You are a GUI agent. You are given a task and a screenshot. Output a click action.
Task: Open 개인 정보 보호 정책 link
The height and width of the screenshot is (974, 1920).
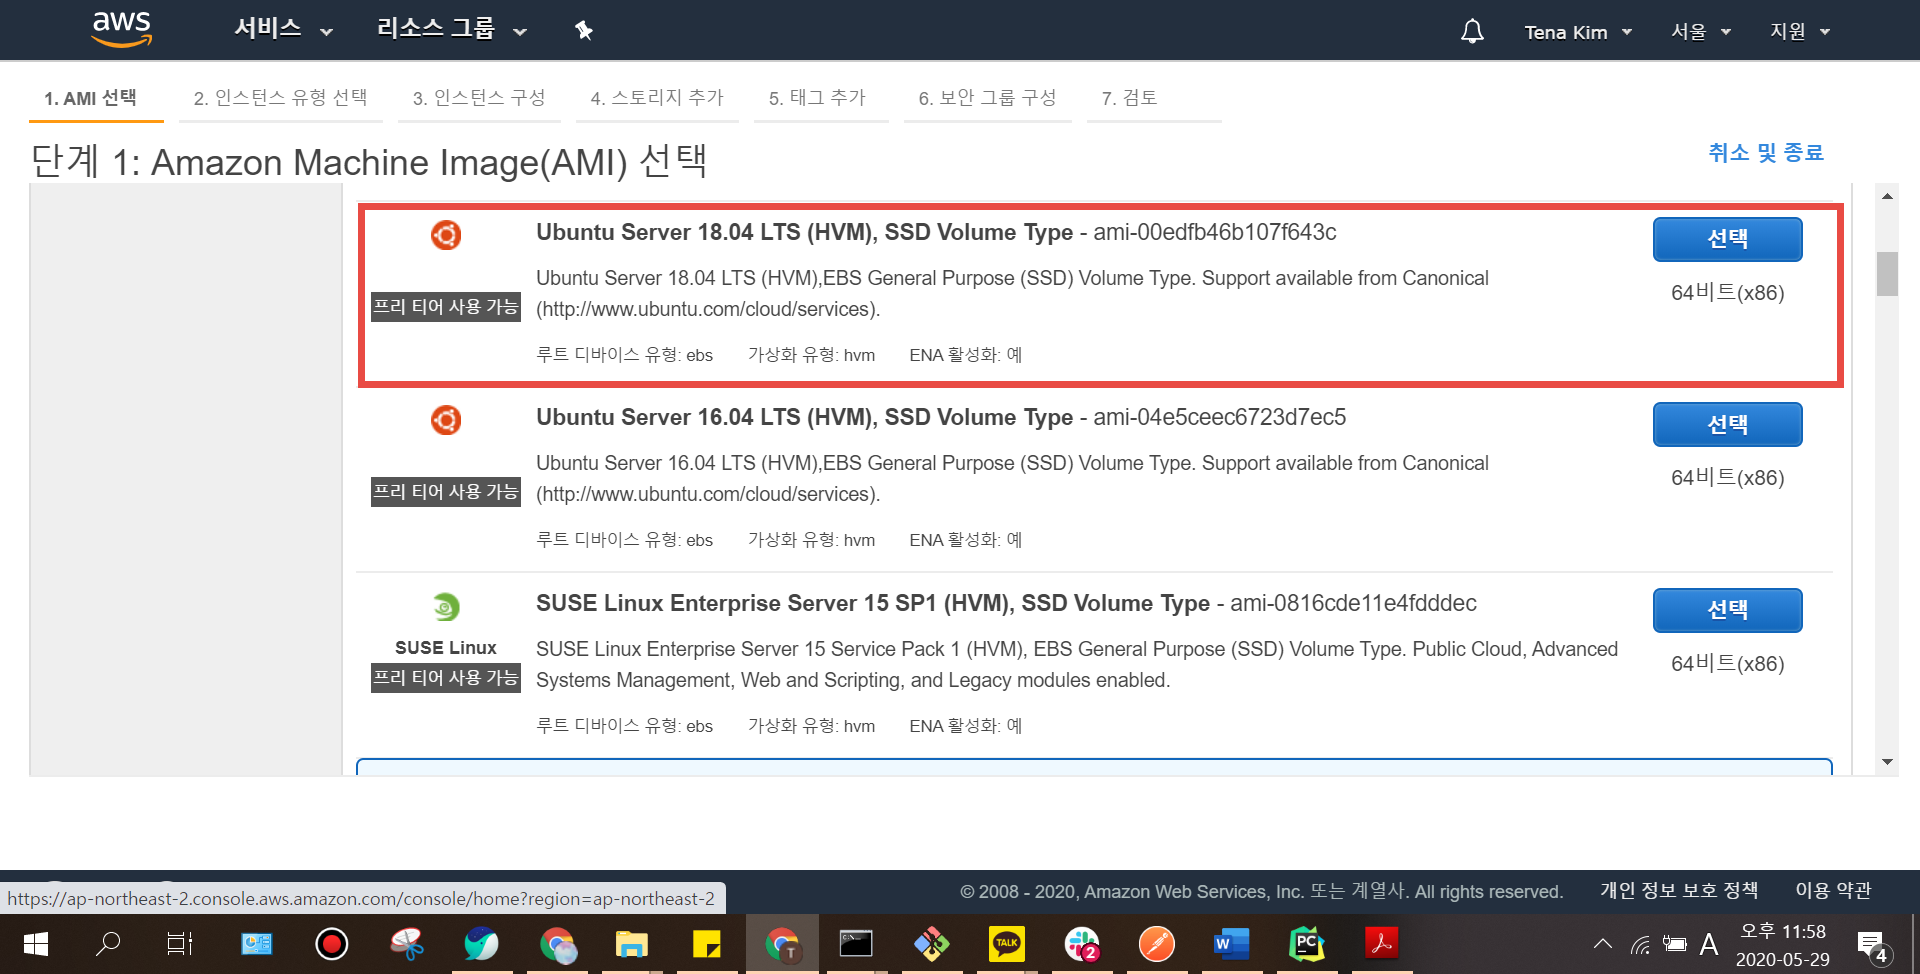click(1679, 890)
